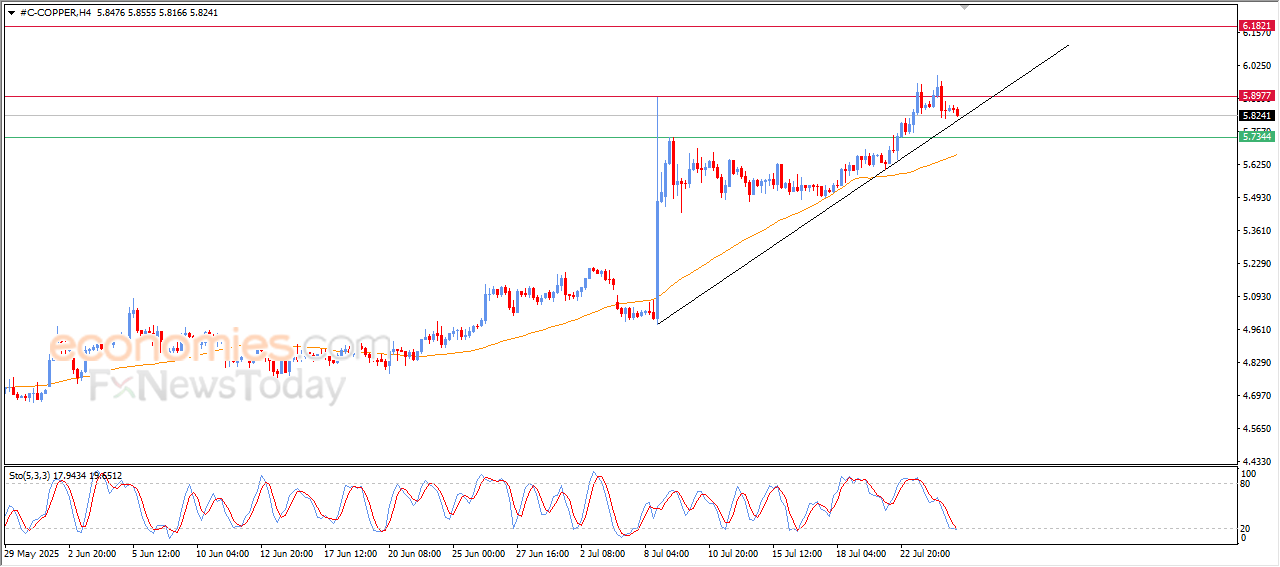Click the red 6.1821 price level tag

click(x=1255, y=25)
